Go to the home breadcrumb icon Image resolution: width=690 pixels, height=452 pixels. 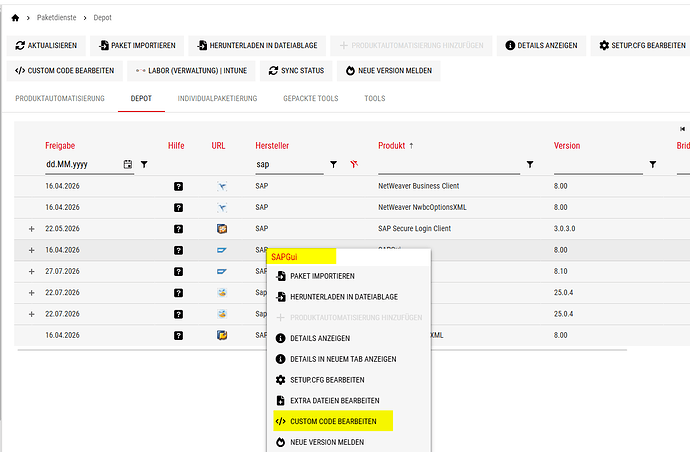tap(15, 18)
